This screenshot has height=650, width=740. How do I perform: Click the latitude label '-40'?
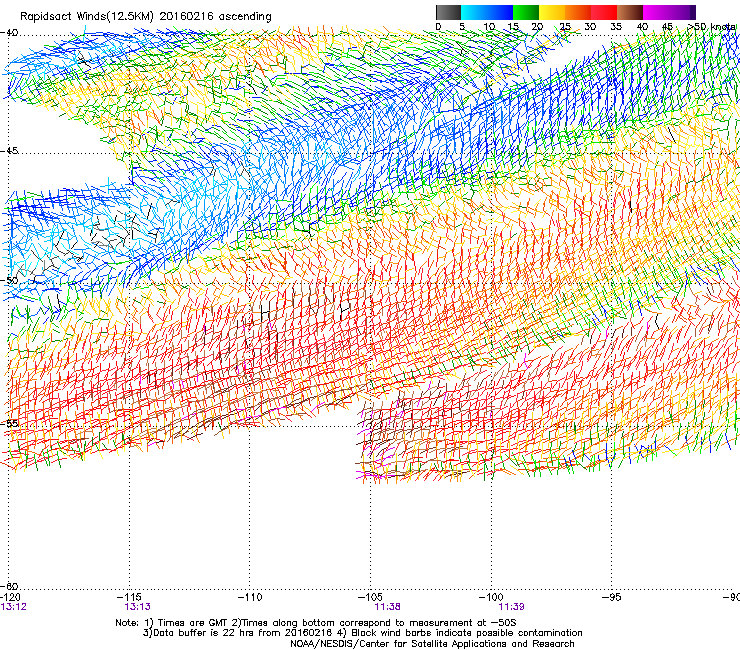pos(9,33)
